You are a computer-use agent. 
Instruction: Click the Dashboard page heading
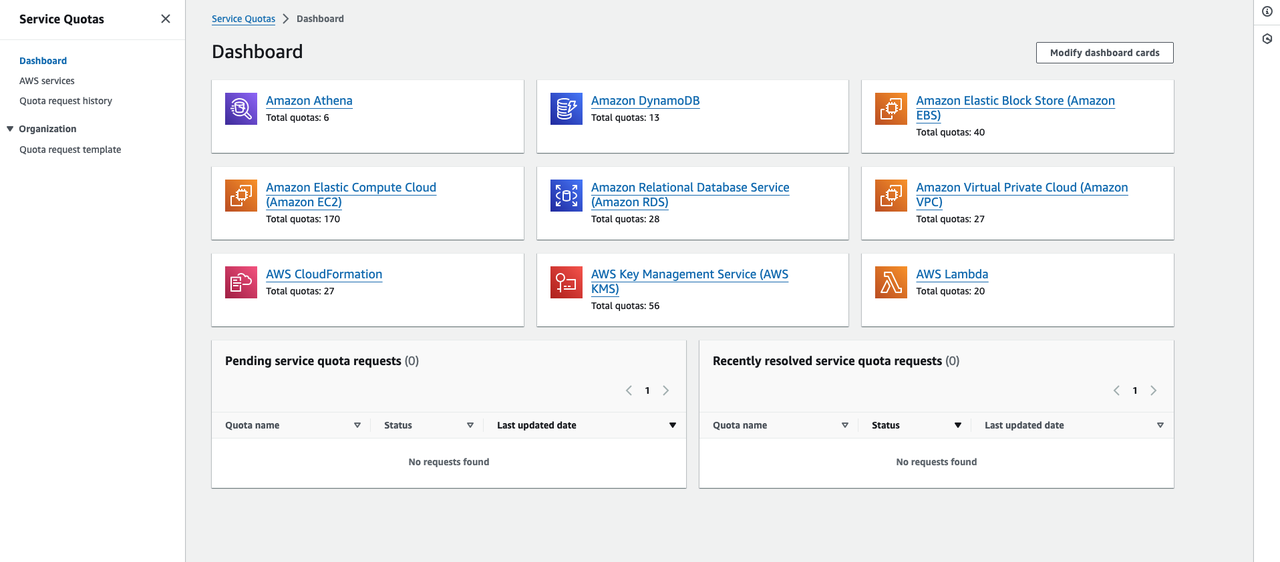point(257,52)
